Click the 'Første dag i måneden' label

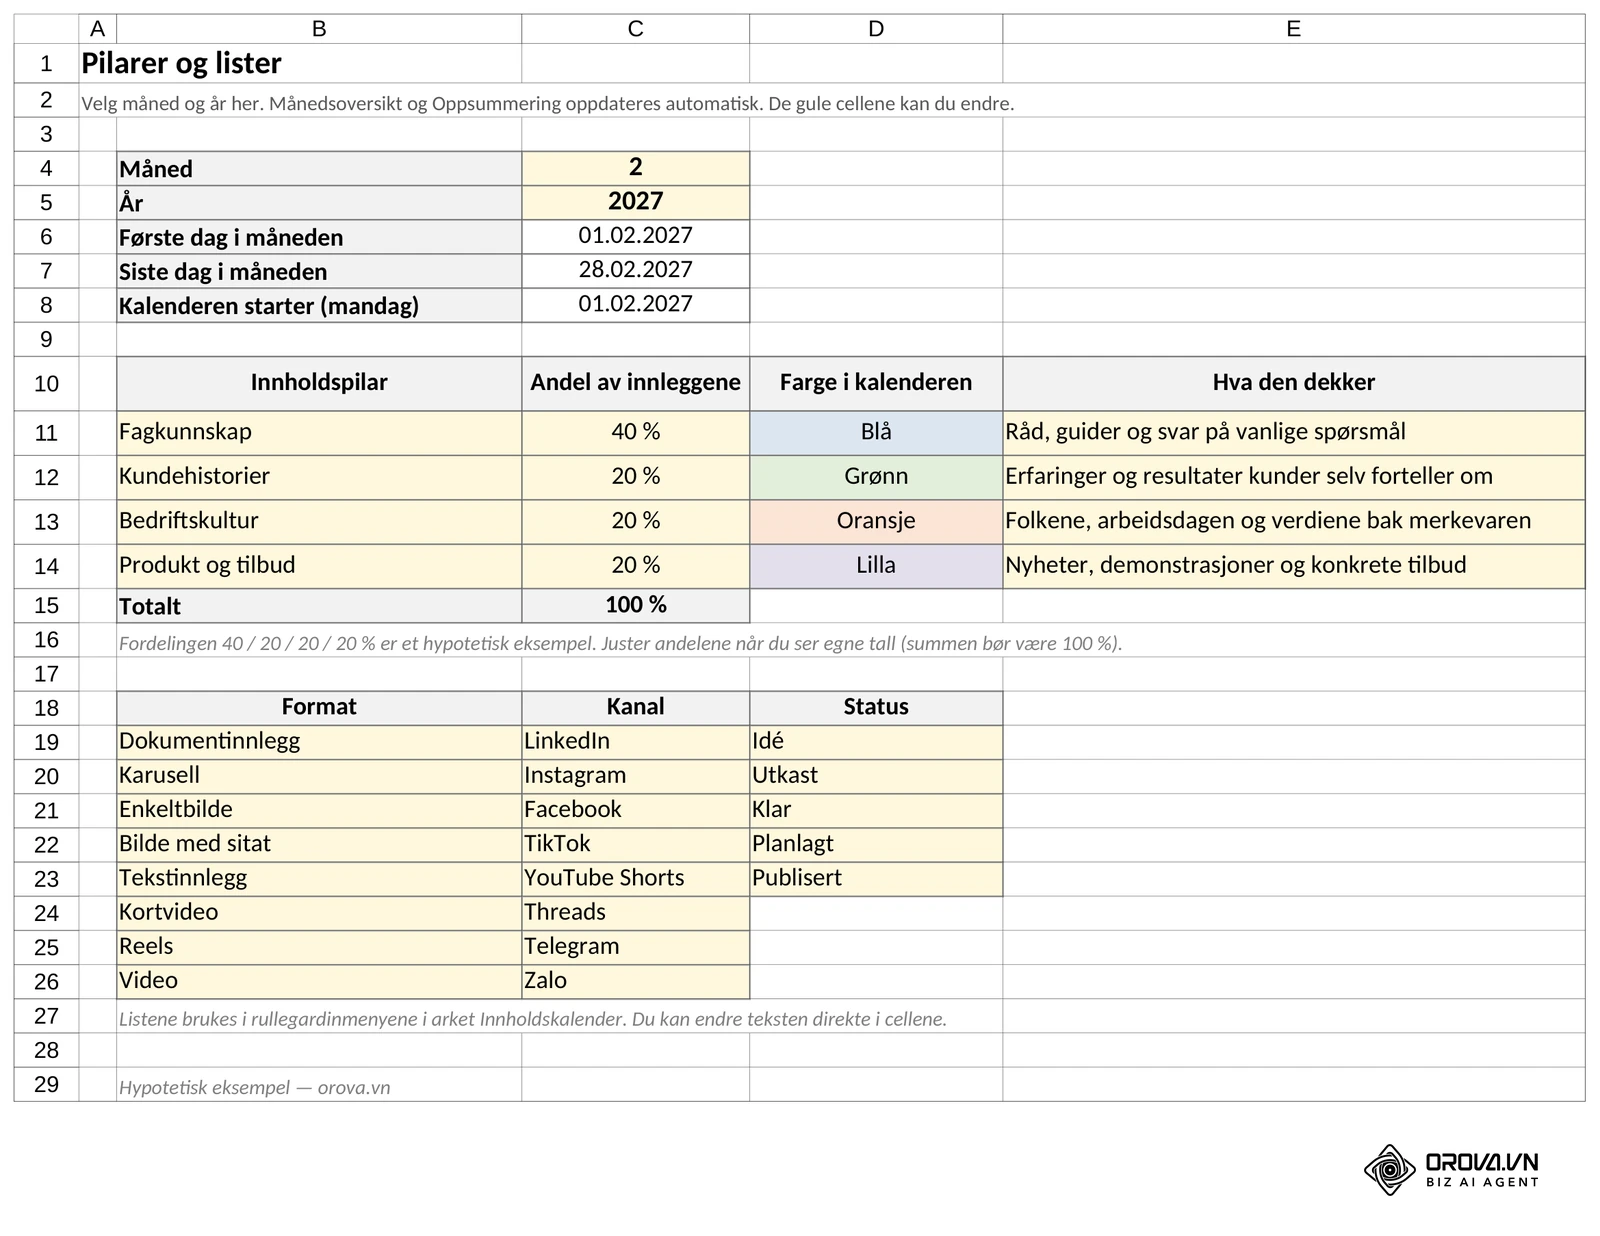click(x=319, y=237)
